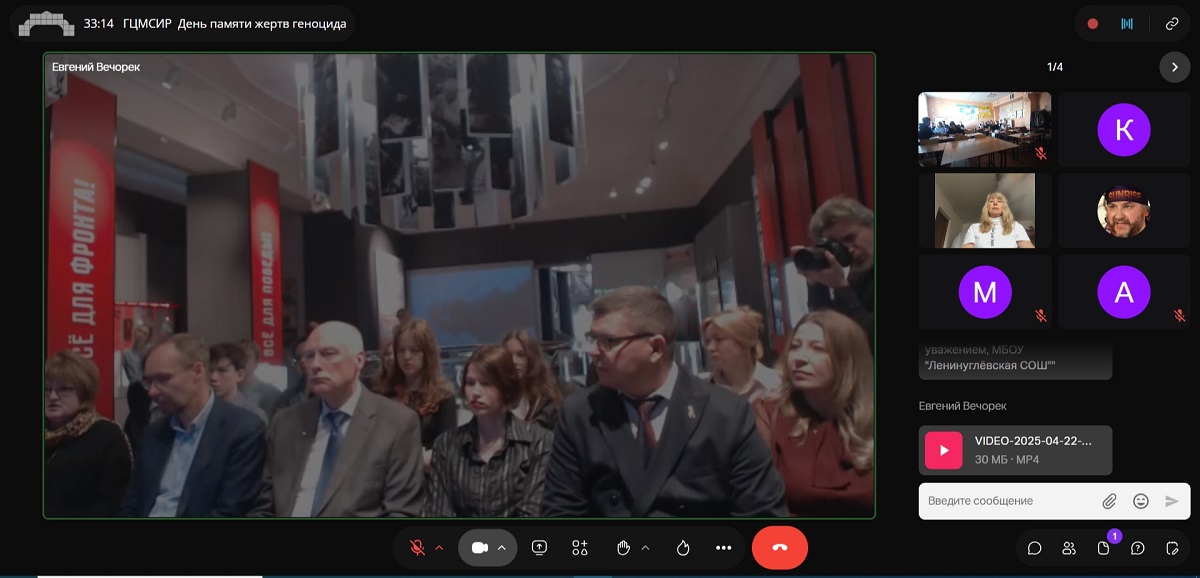The height and width of the screenshot is (578, 1200).
Task: Start screen sharing
Action: 540,548
